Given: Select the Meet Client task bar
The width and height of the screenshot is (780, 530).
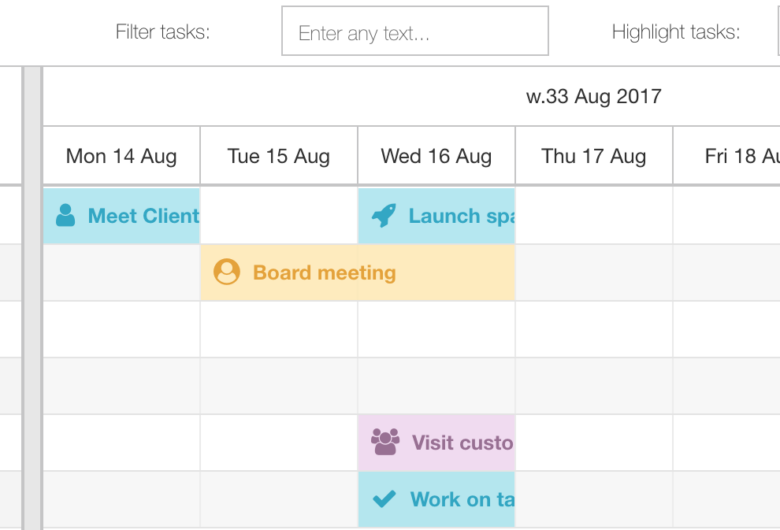Looking at the screenshot, I should pos(121,215).
